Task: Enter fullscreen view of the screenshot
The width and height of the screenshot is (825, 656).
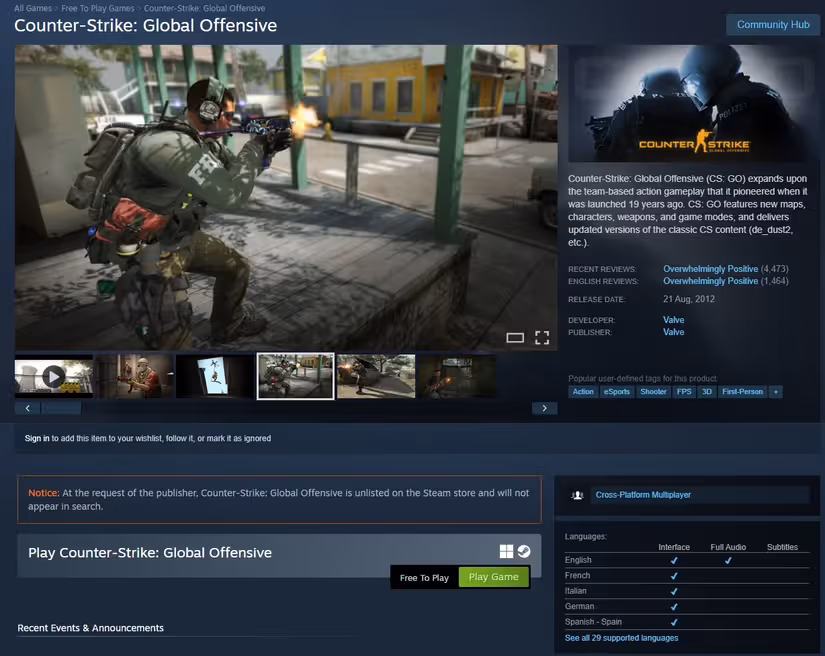Action: pyautogui.click(x=542, y=338)
